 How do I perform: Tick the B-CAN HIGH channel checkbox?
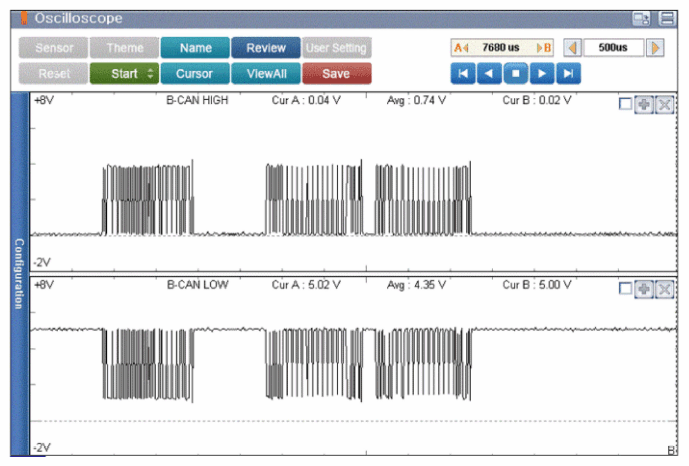coord(626,105)
